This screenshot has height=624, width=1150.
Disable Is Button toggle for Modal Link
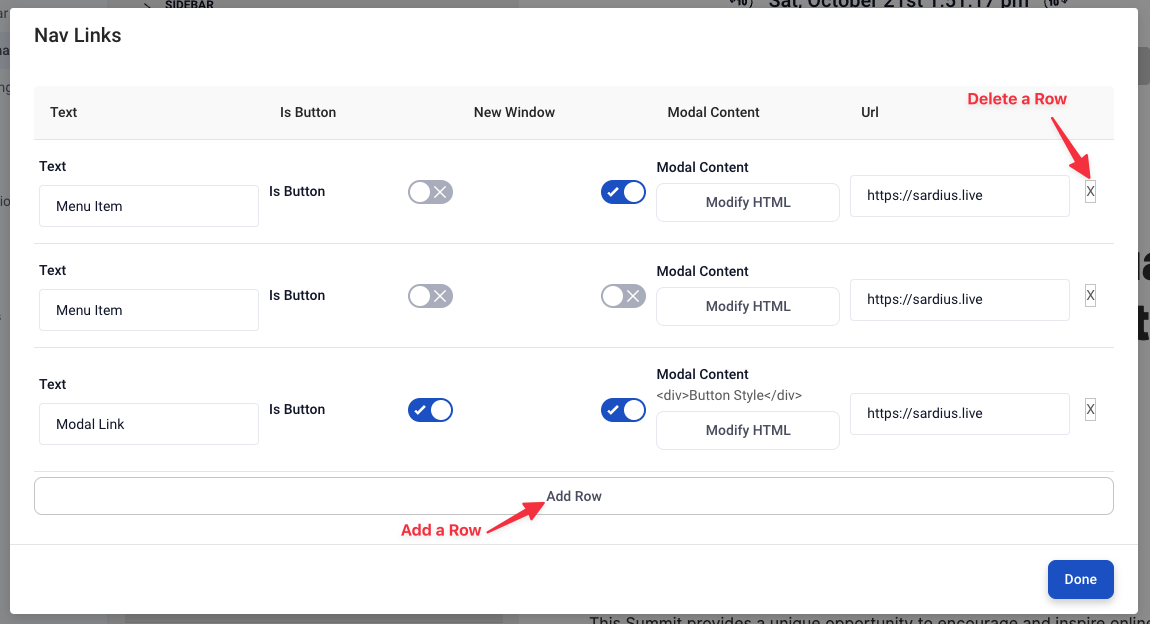(431, 410)
